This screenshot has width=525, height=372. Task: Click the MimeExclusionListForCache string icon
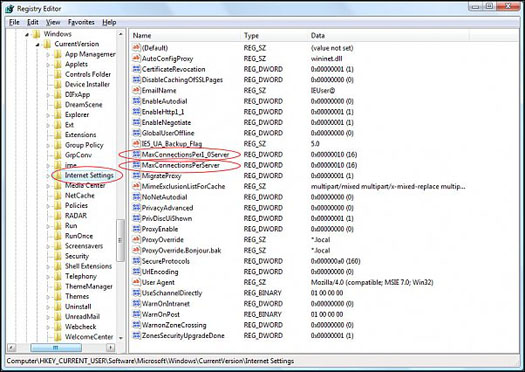click(136, 186)
